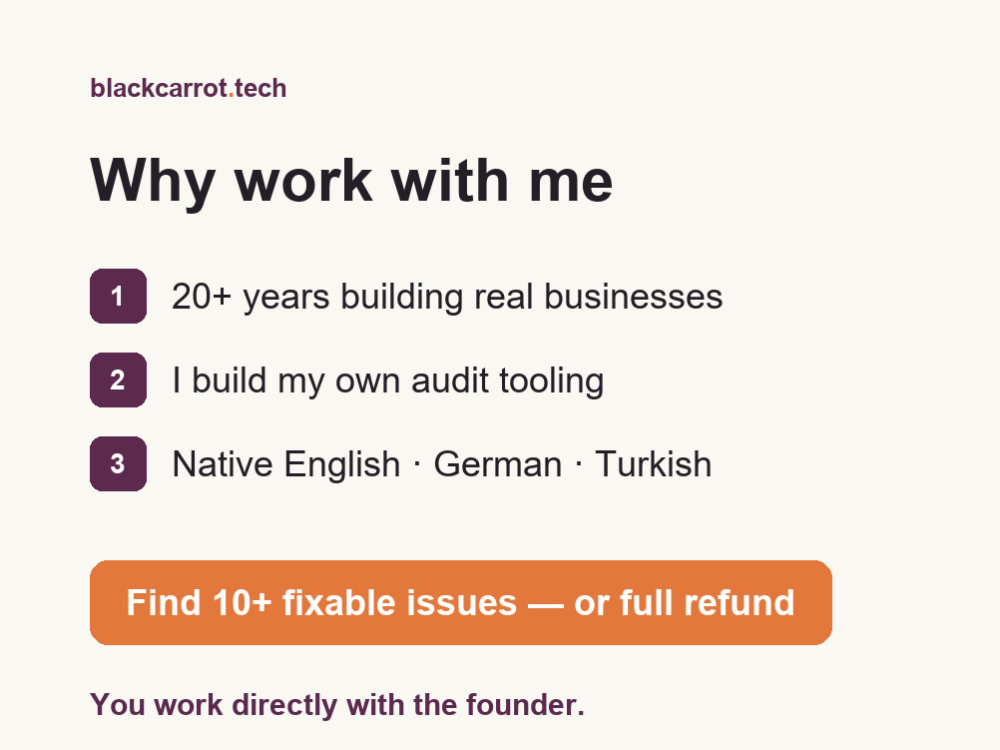Select the number 1 badge icon
The image size is (1000, 750).
click(x=118, y=296)
